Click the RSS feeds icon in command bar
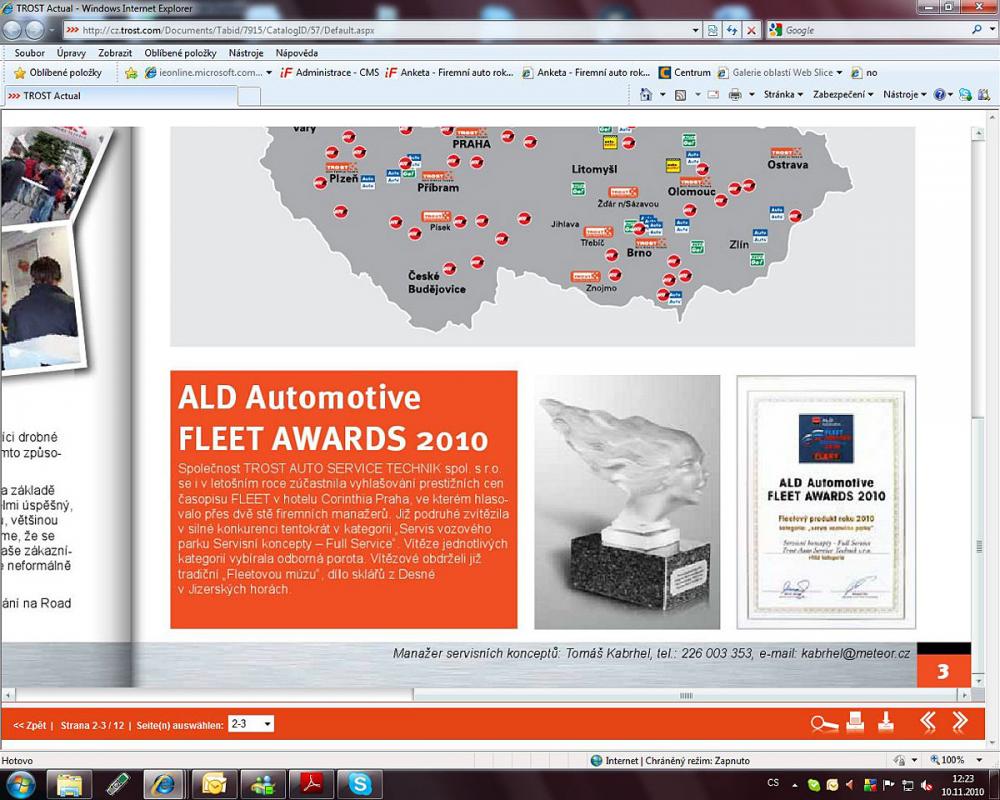 pyautogui.click(x=680, y=95)
